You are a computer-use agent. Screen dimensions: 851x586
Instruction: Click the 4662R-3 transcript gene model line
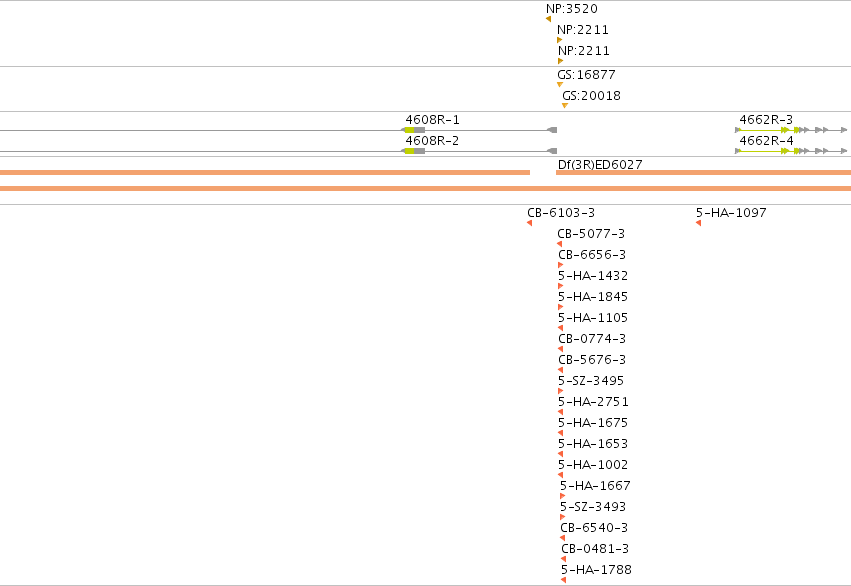point(791,130)
